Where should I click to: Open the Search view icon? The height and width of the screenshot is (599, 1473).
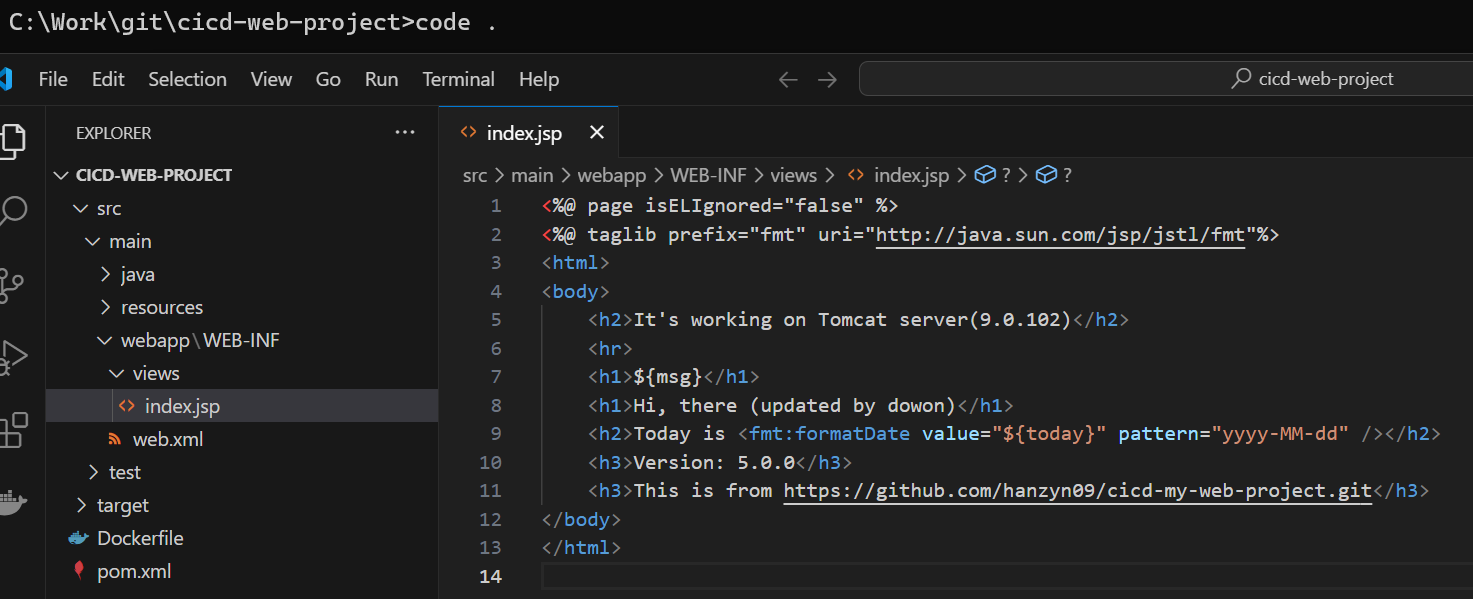(x=14, y=211)
